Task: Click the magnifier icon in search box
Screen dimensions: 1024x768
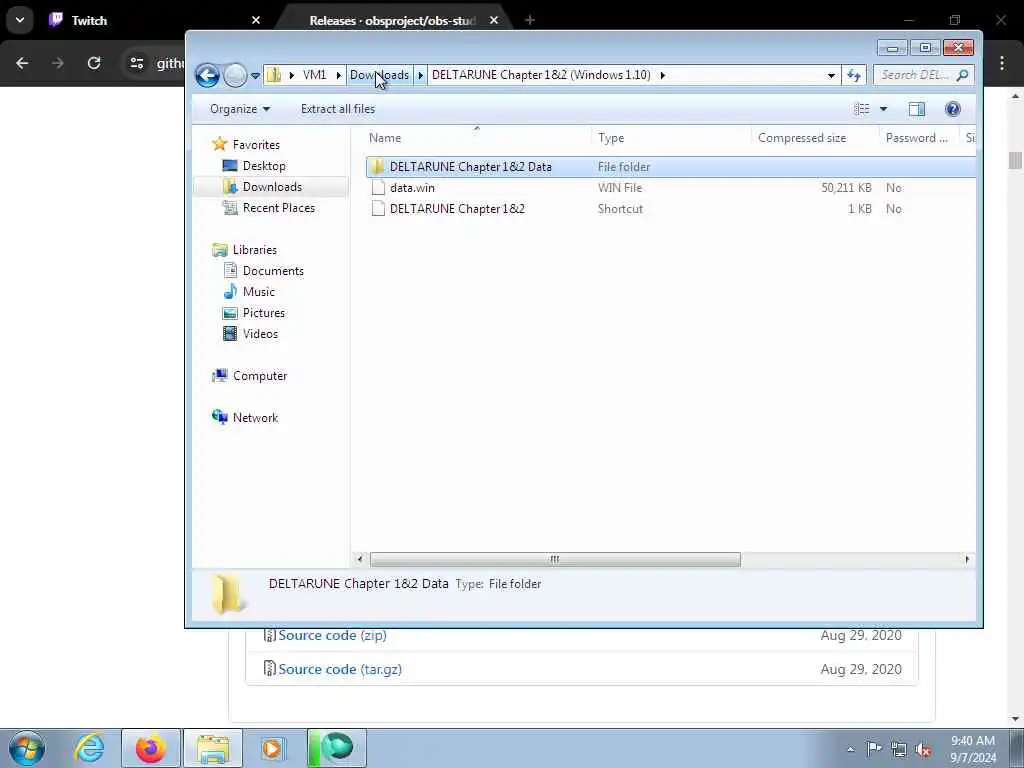Action: click(962, 75)
